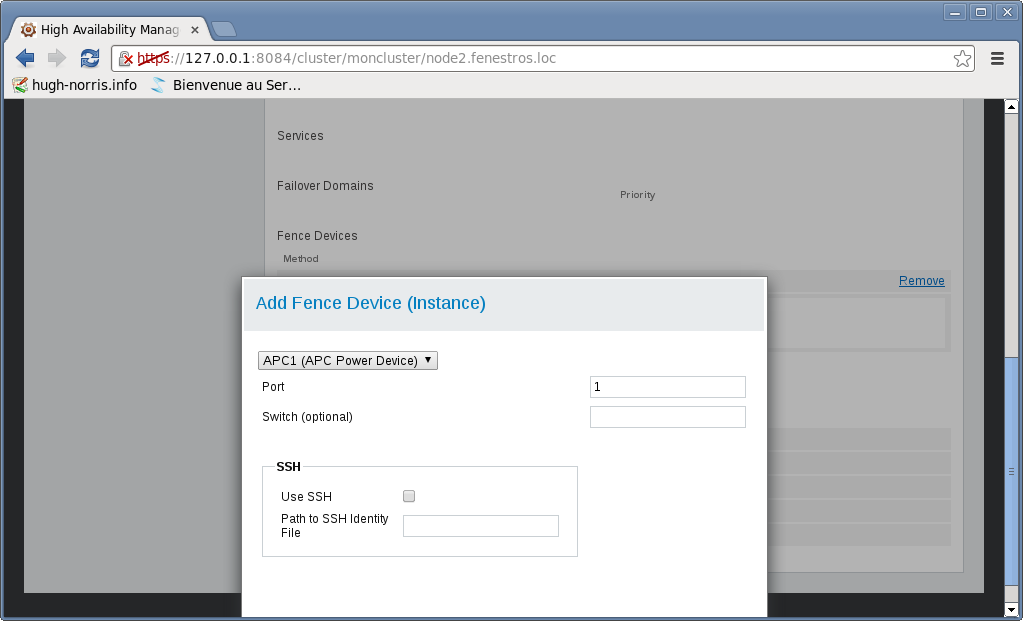The height and width of the screenshot is (621, 1023).
Task: Click into the Port input field
Action: pos(667,387)
